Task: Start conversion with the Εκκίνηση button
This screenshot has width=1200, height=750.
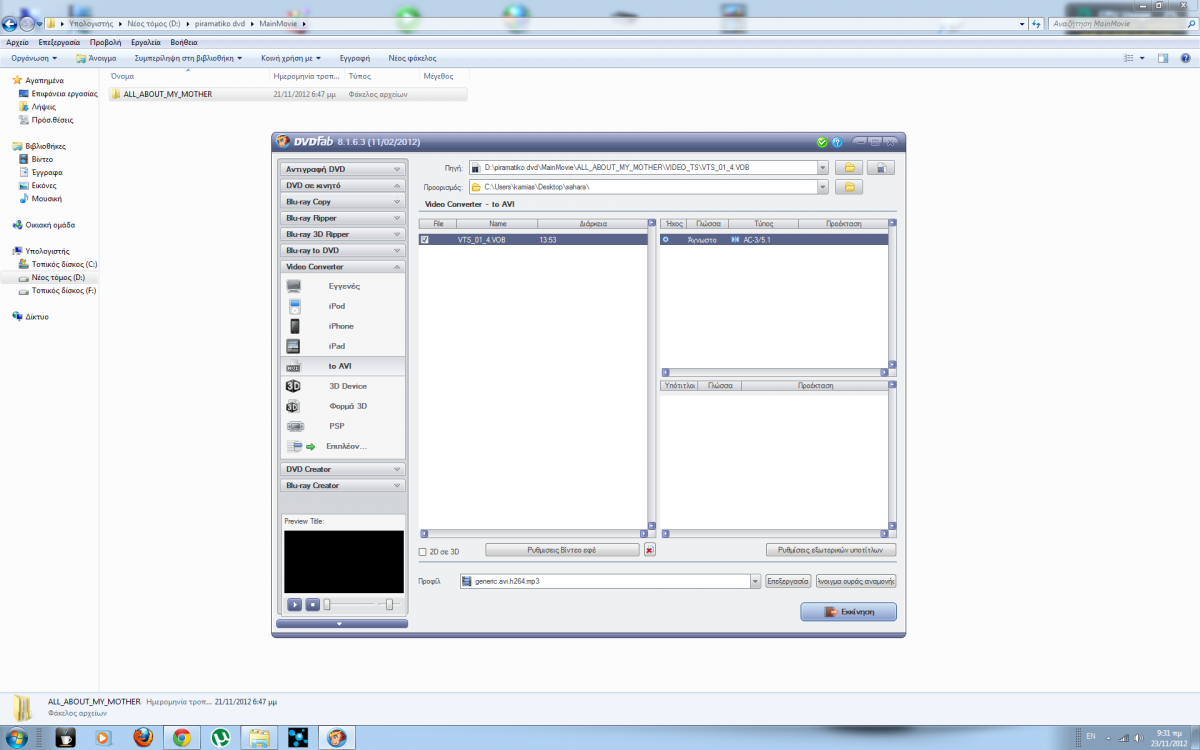Action: 848,612
